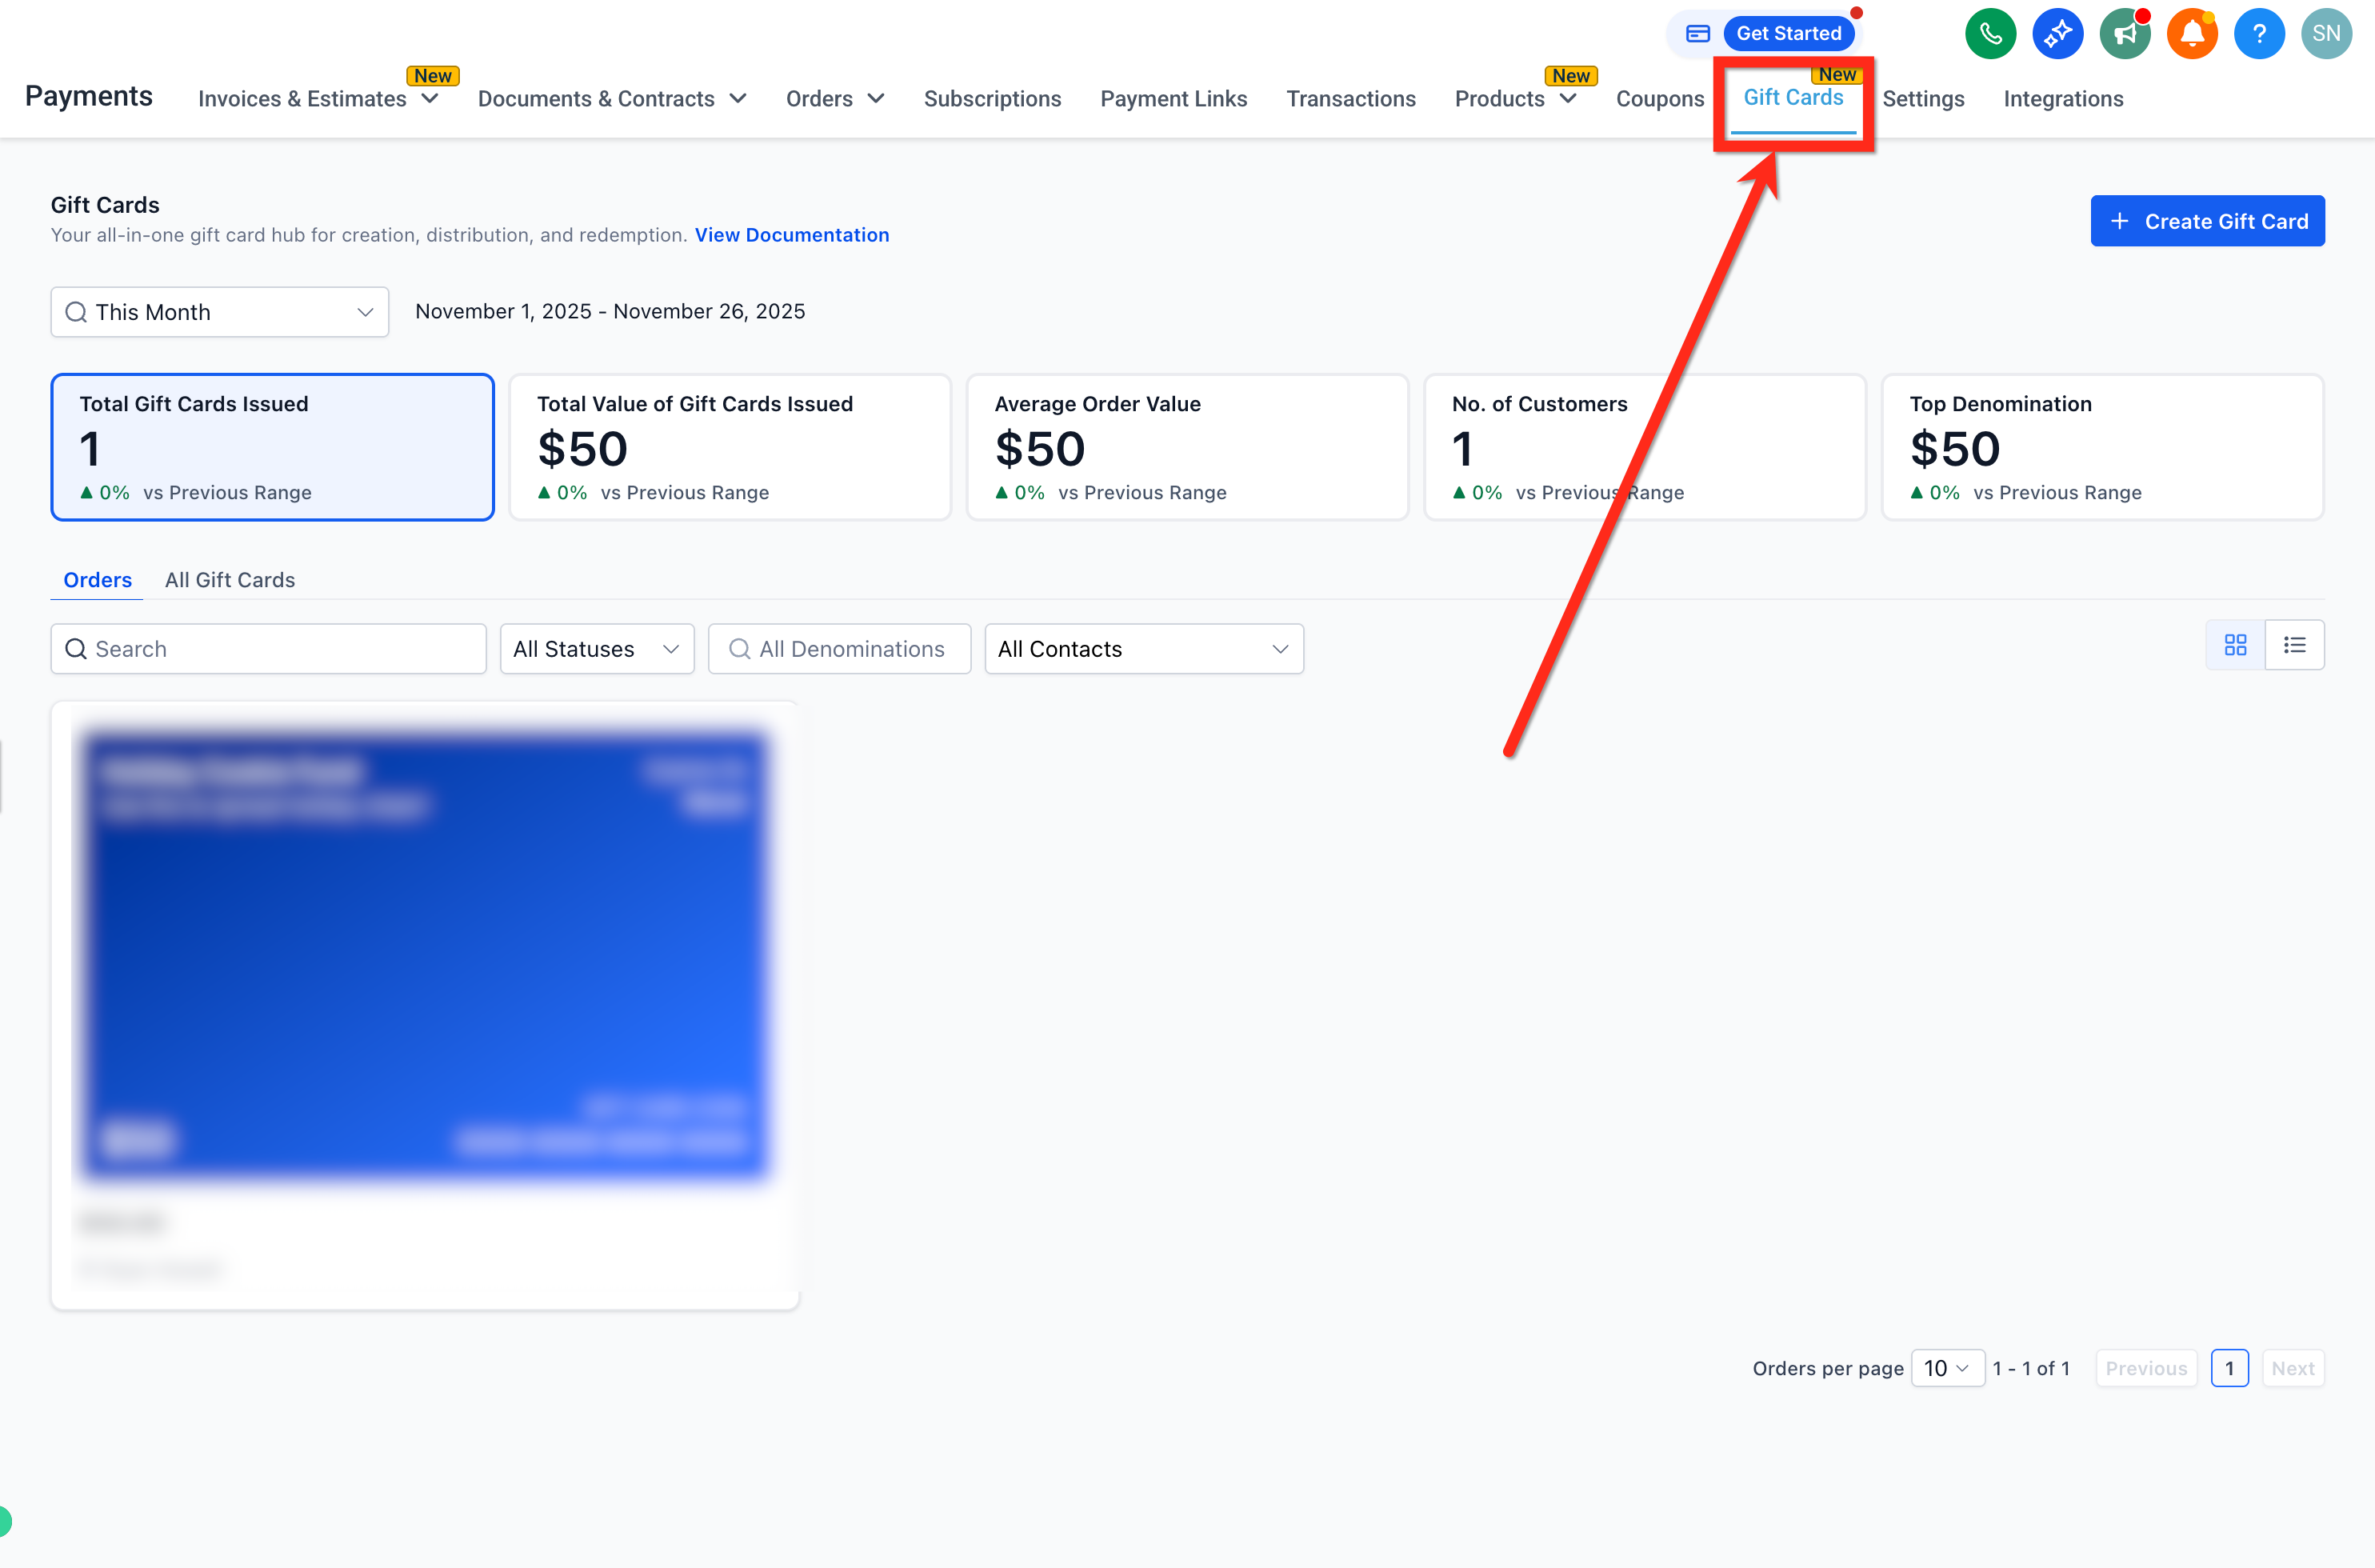Go to Integrations tab

tap(2063, 99)
